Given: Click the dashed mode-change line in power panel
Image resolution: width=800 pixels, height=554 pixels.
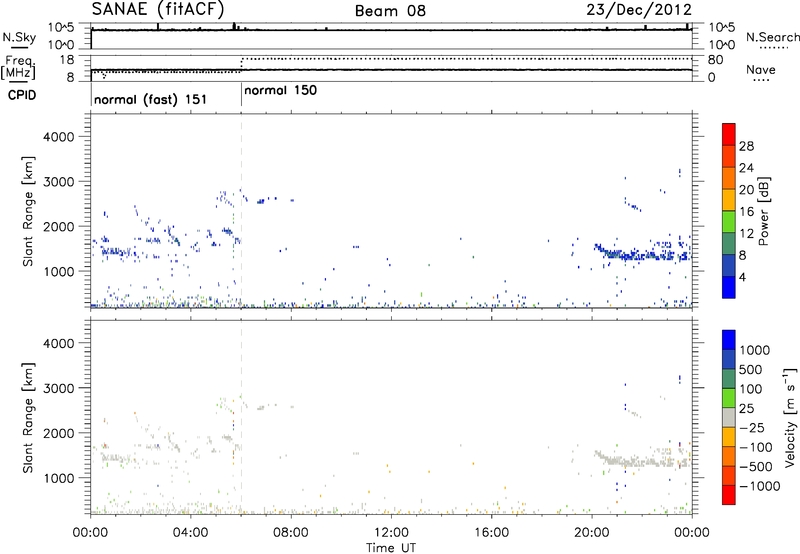Looking at the screenshot, I should 241,211.
